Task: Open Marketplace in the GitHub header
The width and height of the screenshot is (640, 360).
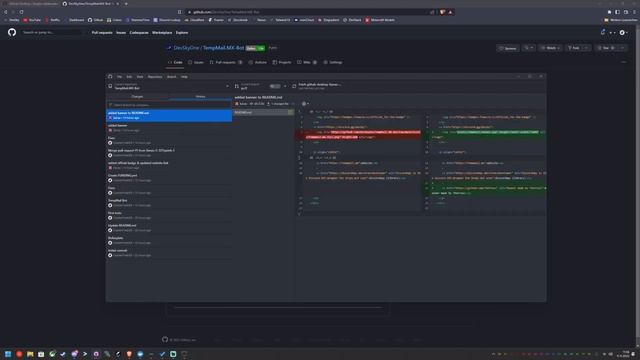Action: tap(162, 33)
